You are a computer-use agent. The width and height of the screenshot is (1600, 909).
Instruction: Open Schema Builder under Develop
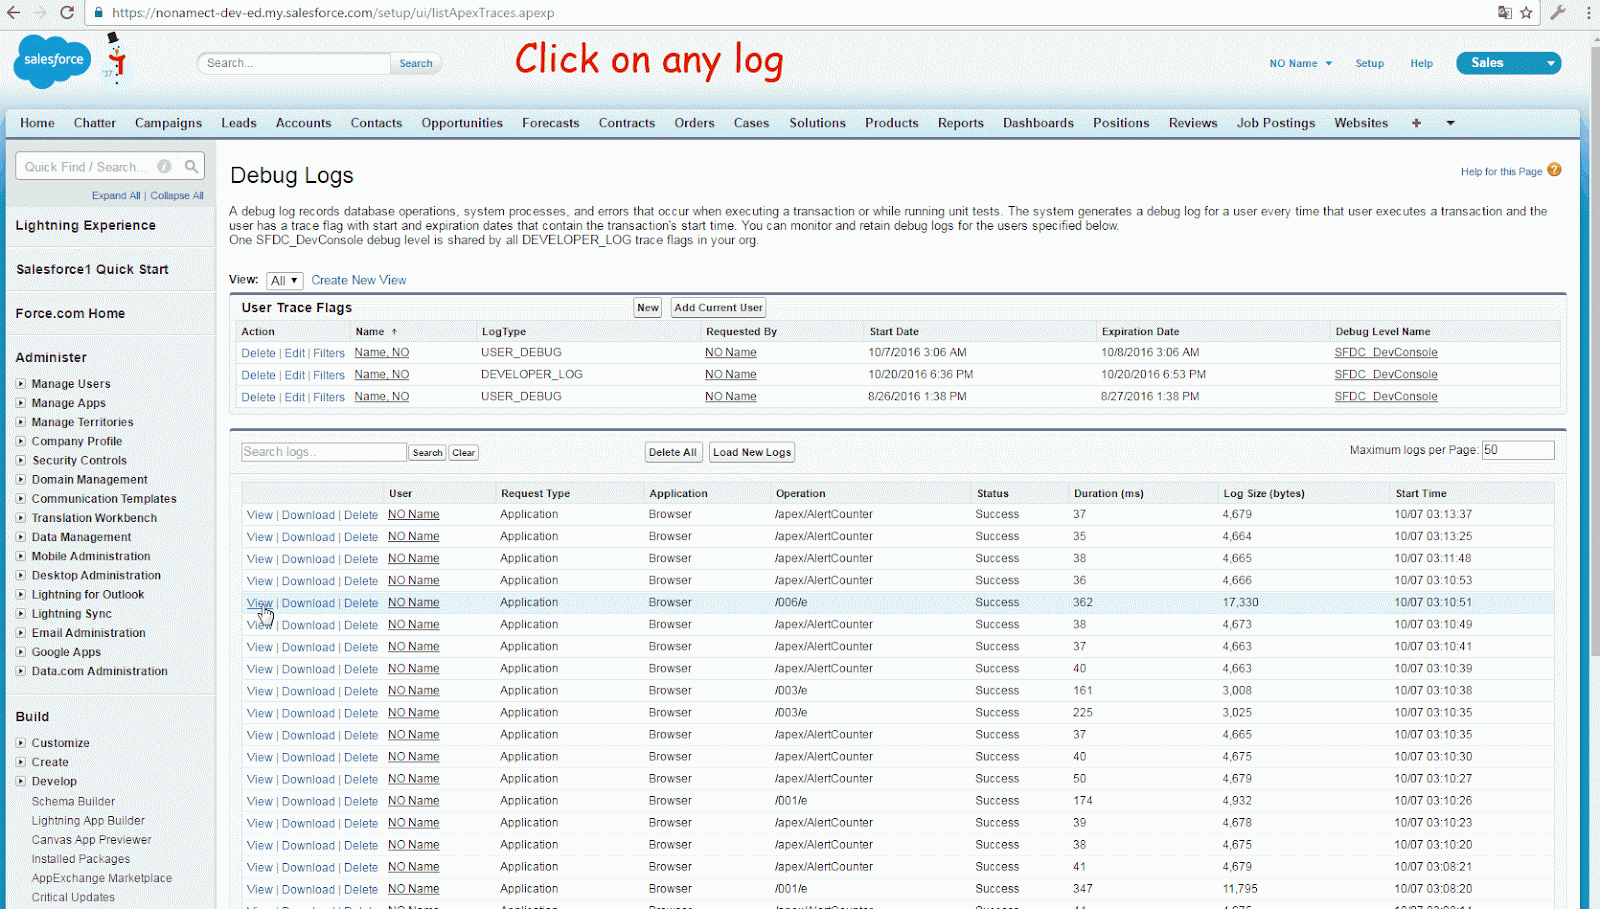pyautogui.click(x=73, y=801)
